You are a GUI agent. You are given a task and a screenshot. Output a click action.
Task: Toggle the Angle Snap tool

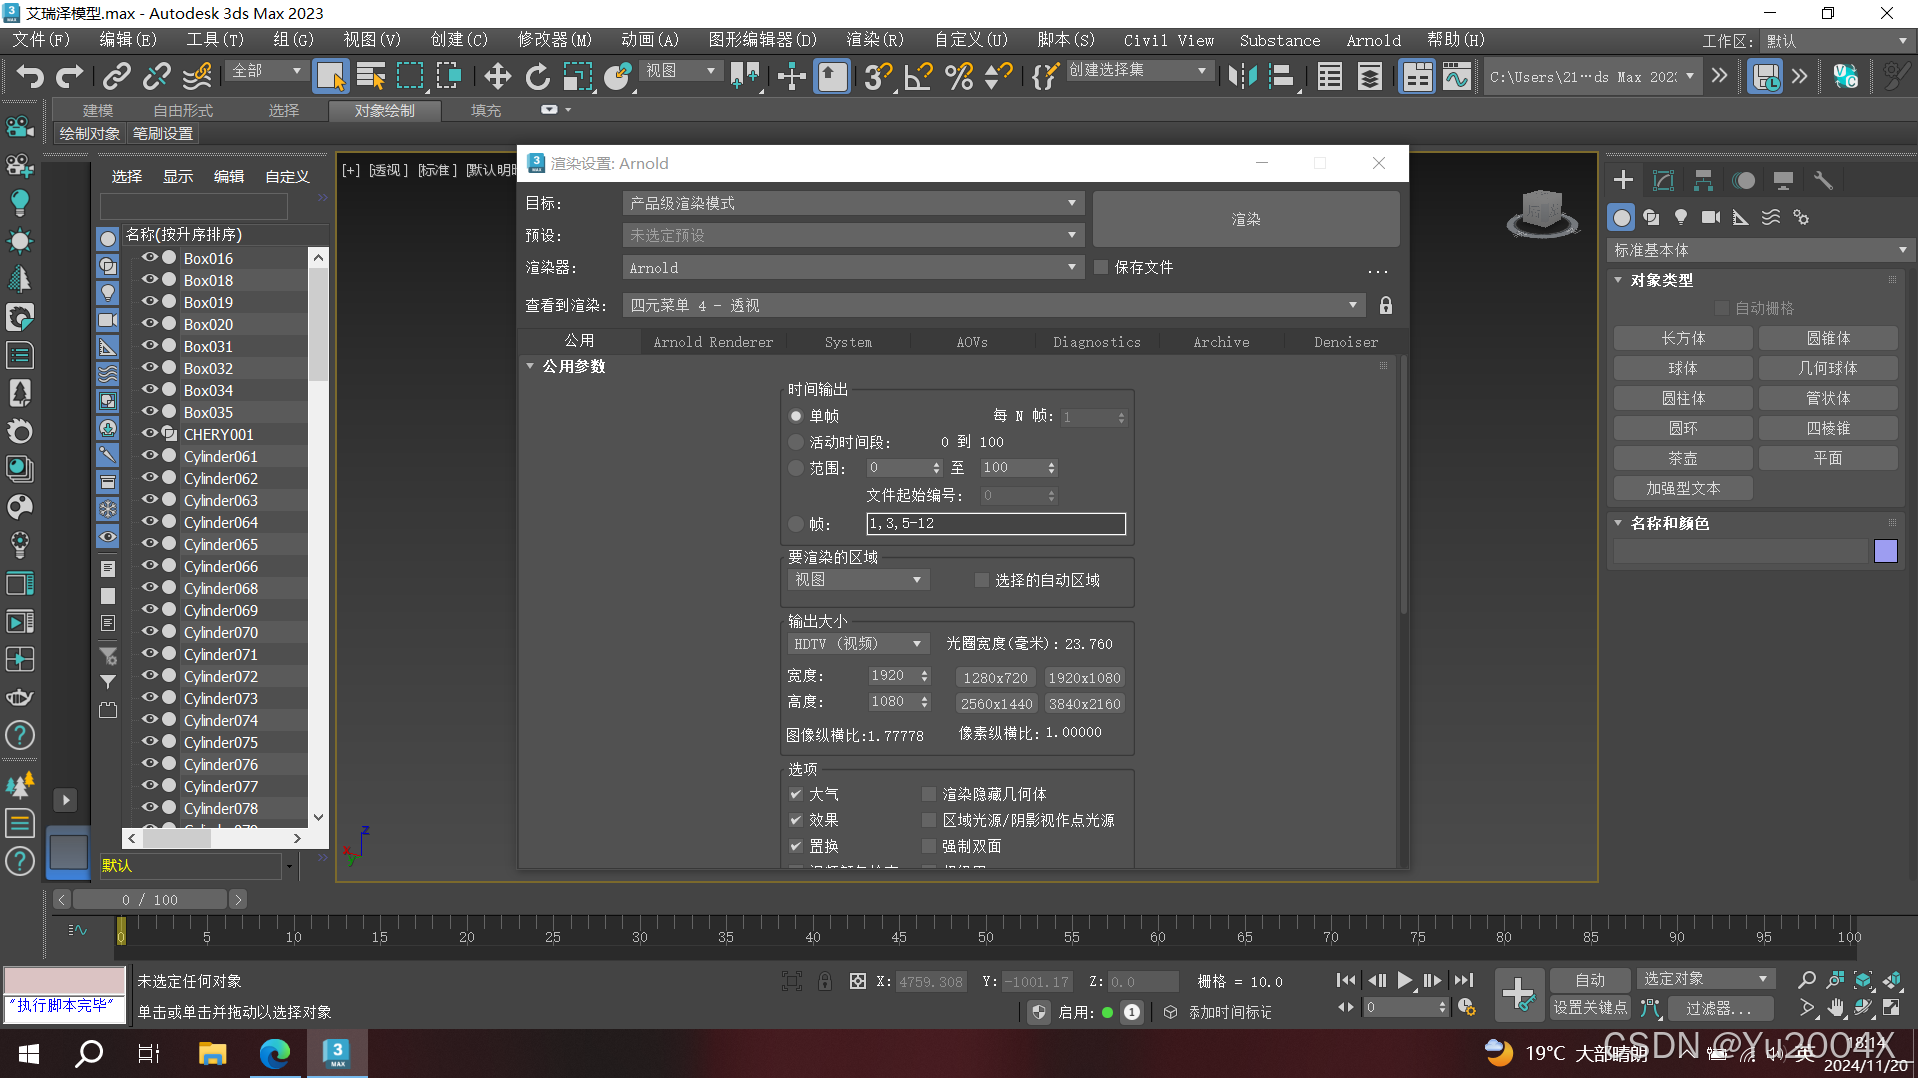tap(918, 76)
